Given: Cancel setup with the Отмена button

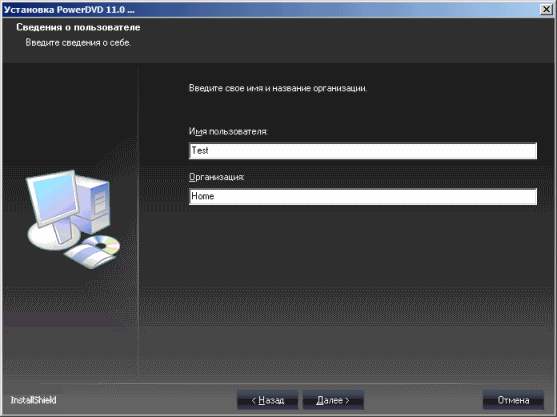Looking at the screenshot, I should pos(513,400).
